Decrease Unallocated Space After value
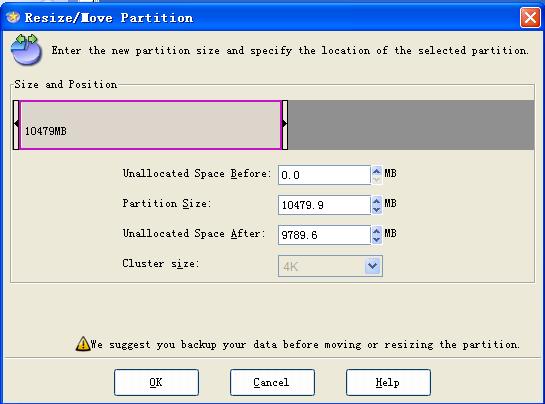This screenshot has width=545, height=404. [x=376, y=240]
